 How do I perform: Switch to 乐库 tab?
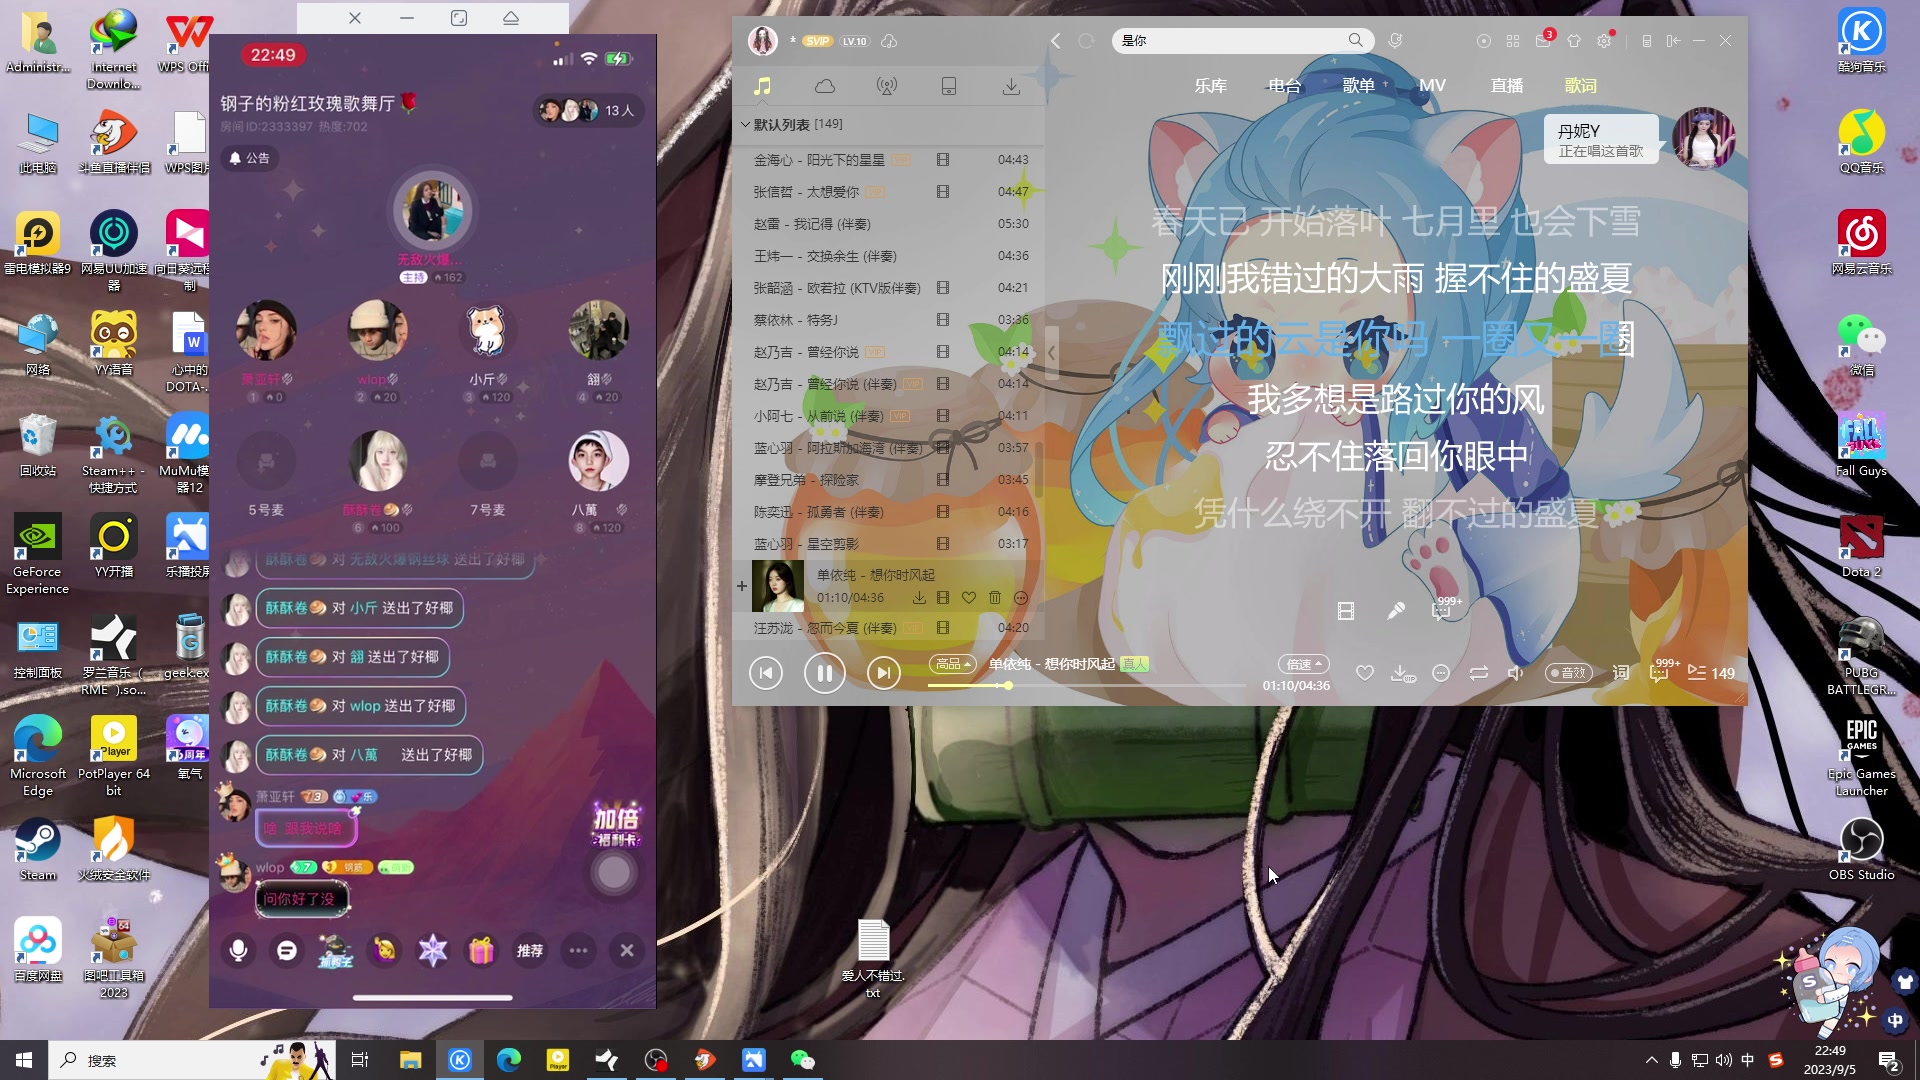coord(1210,86)
